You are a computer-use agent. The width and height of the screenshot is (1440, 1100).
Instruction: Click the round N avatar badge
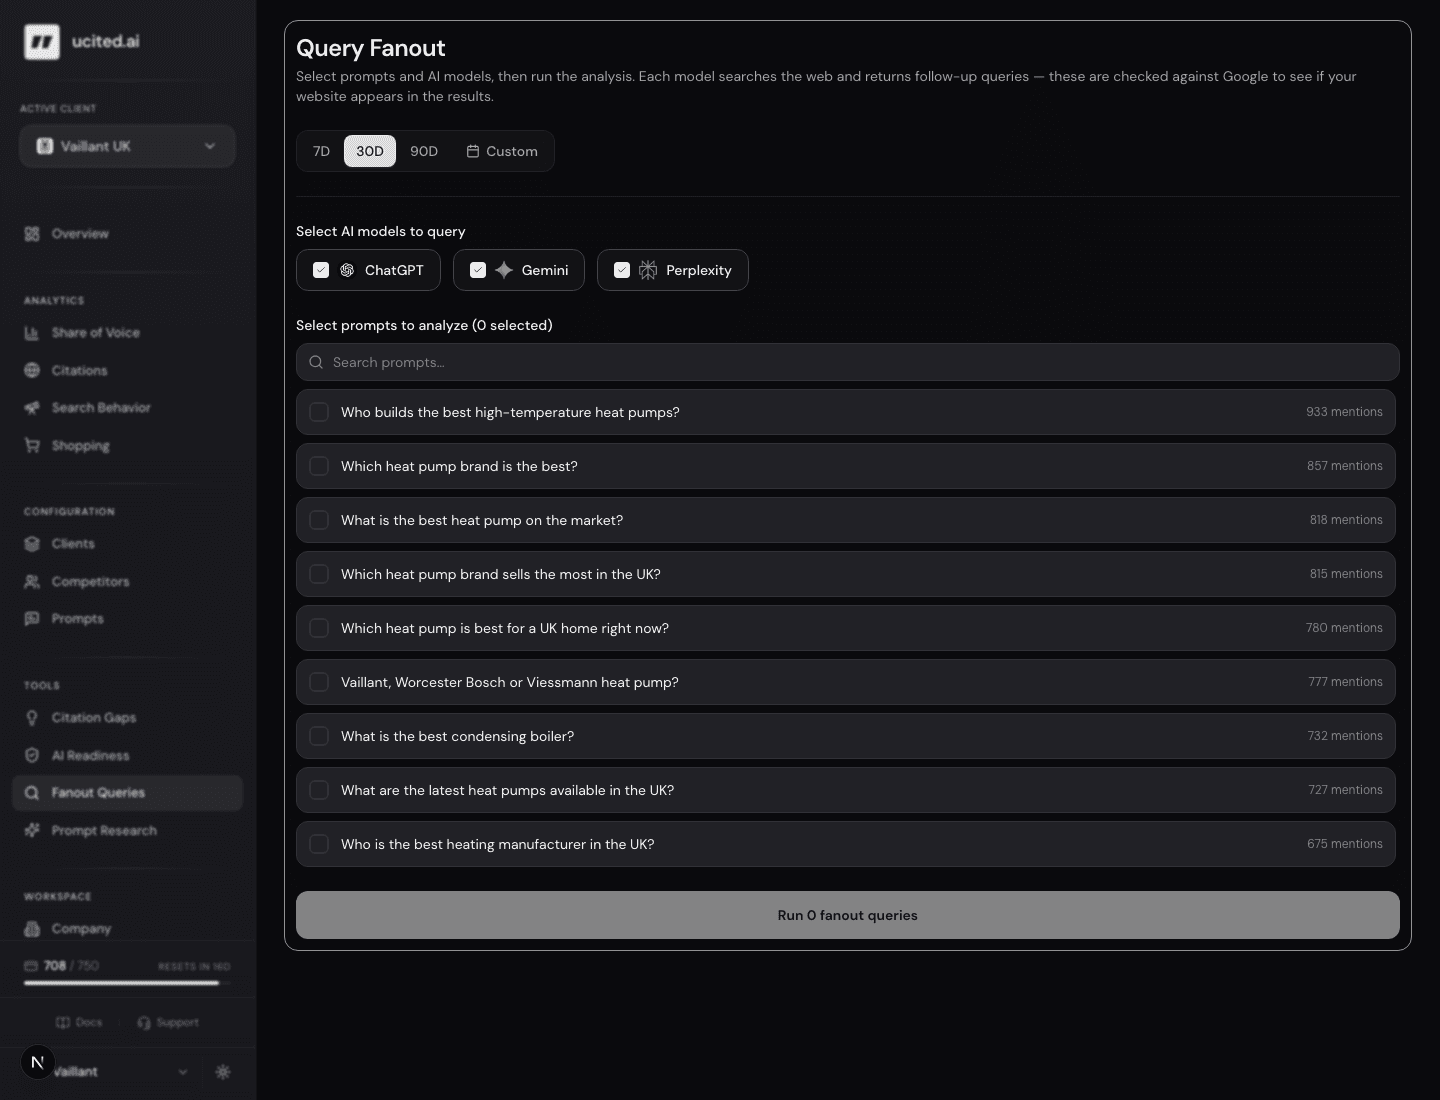[x=38, y=1062]
